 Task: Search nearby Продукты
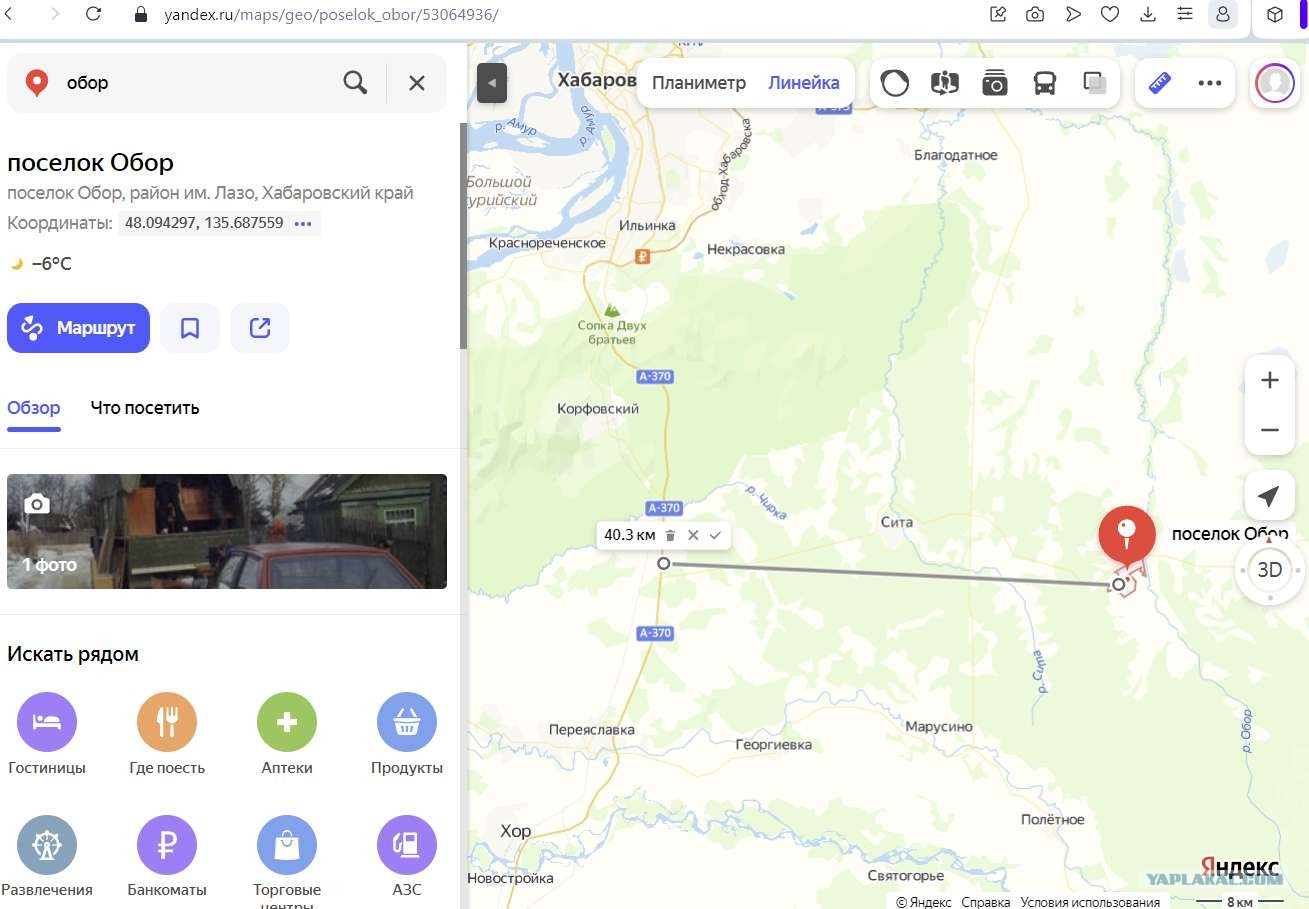[x=407, y=736]
